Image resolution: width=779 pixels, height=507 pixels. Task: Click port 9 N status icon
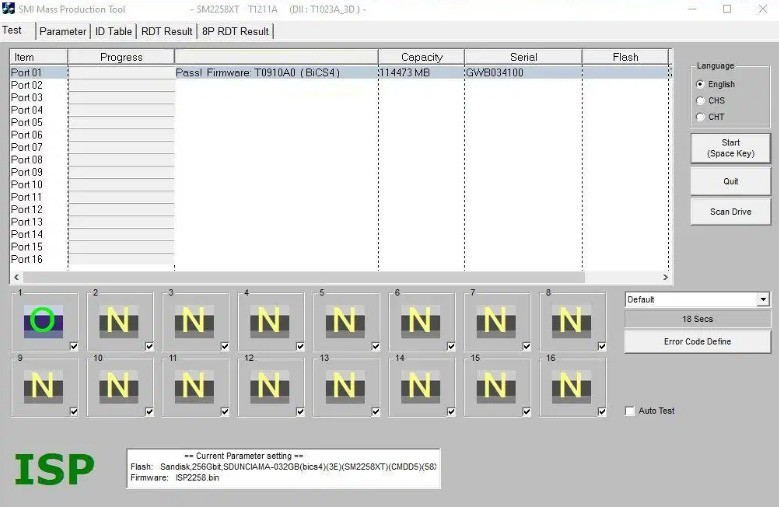pos(43,387)
